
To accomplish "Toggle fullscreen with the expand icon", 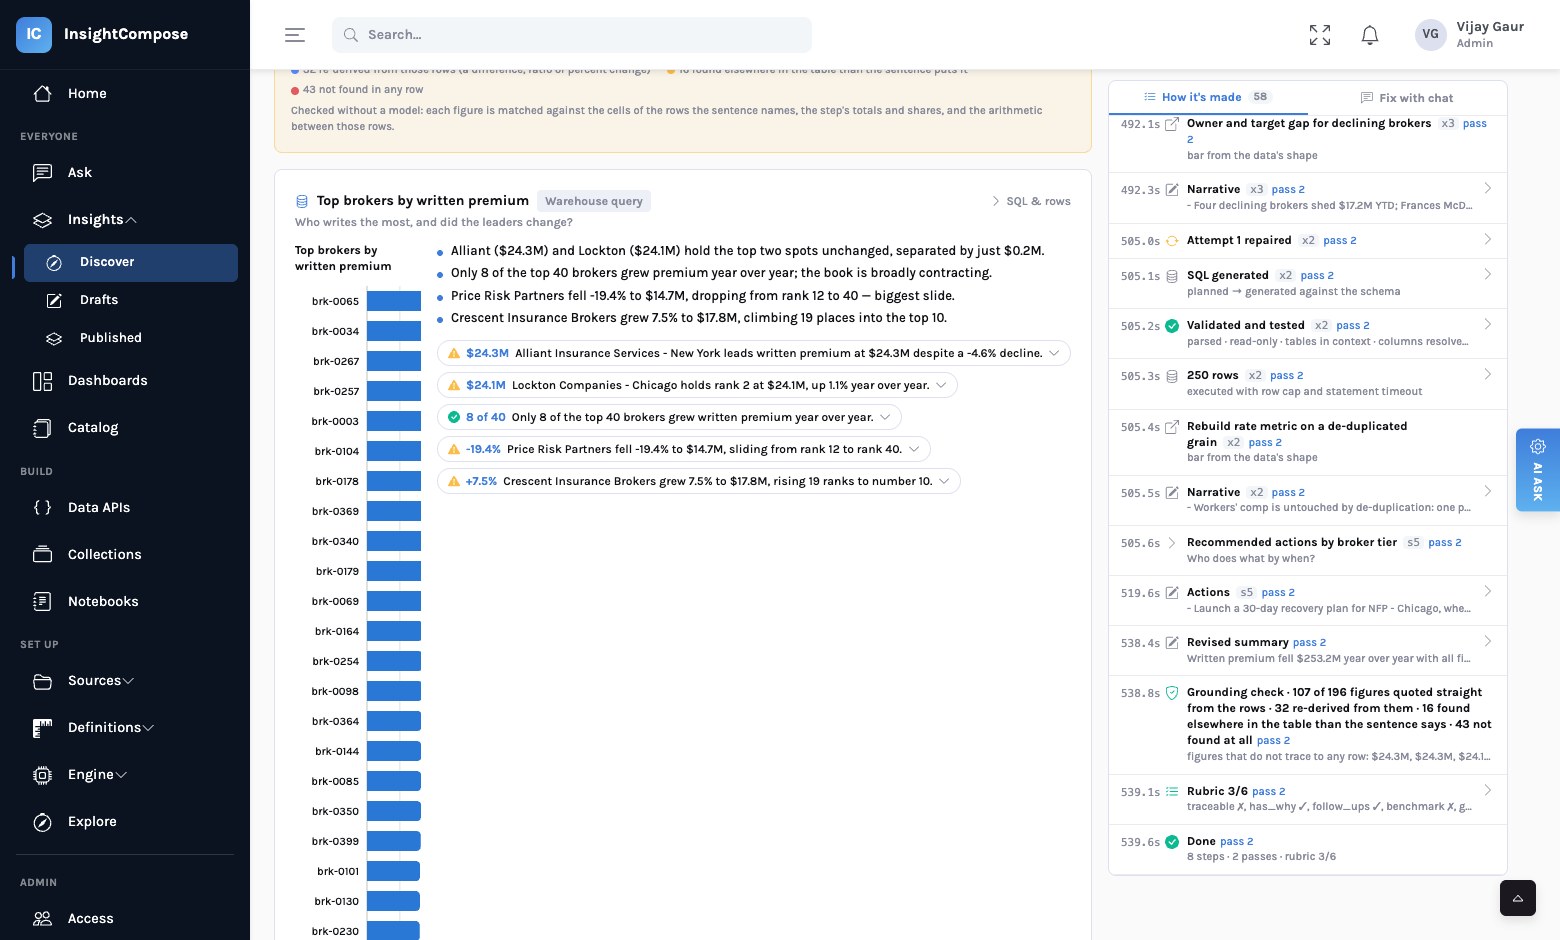I will pos(1320,35).
